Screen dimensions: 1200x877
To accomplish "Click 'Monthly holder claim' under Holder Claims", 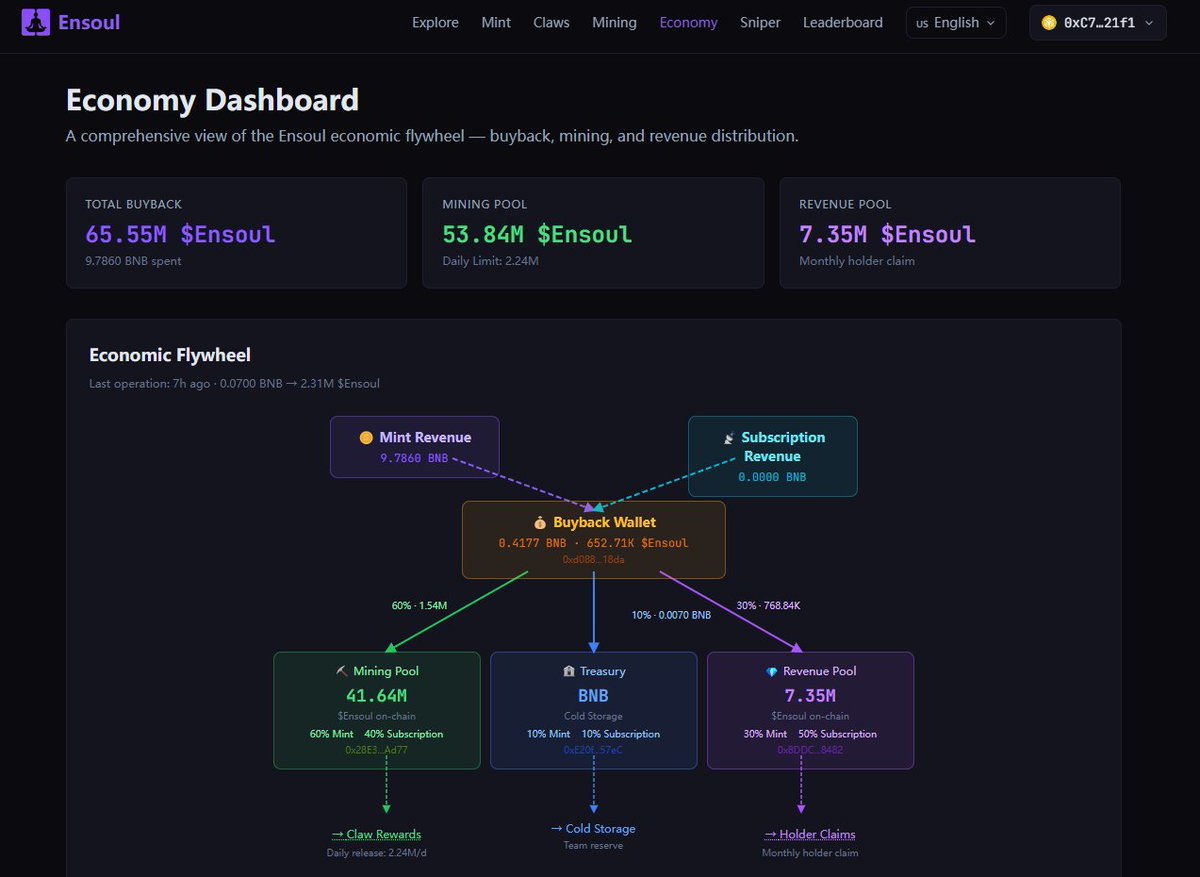I will point(810,853).
